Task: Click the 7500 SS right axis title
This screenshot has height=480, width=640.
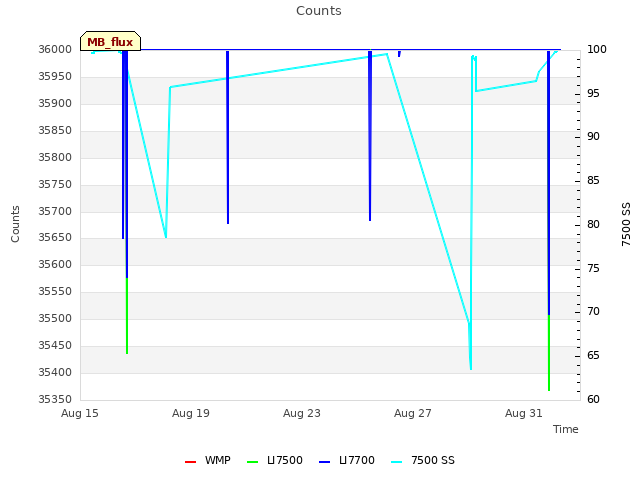Action: (x=626, y=224)
